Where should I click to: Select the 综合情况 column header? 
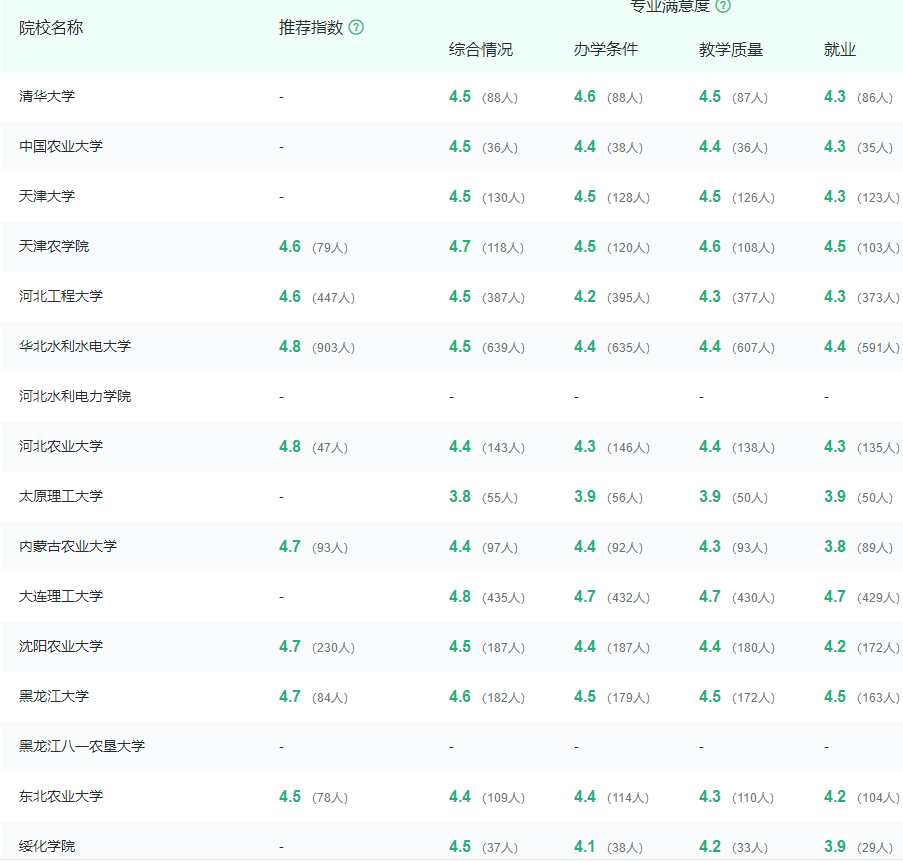(x=480, y=50)
